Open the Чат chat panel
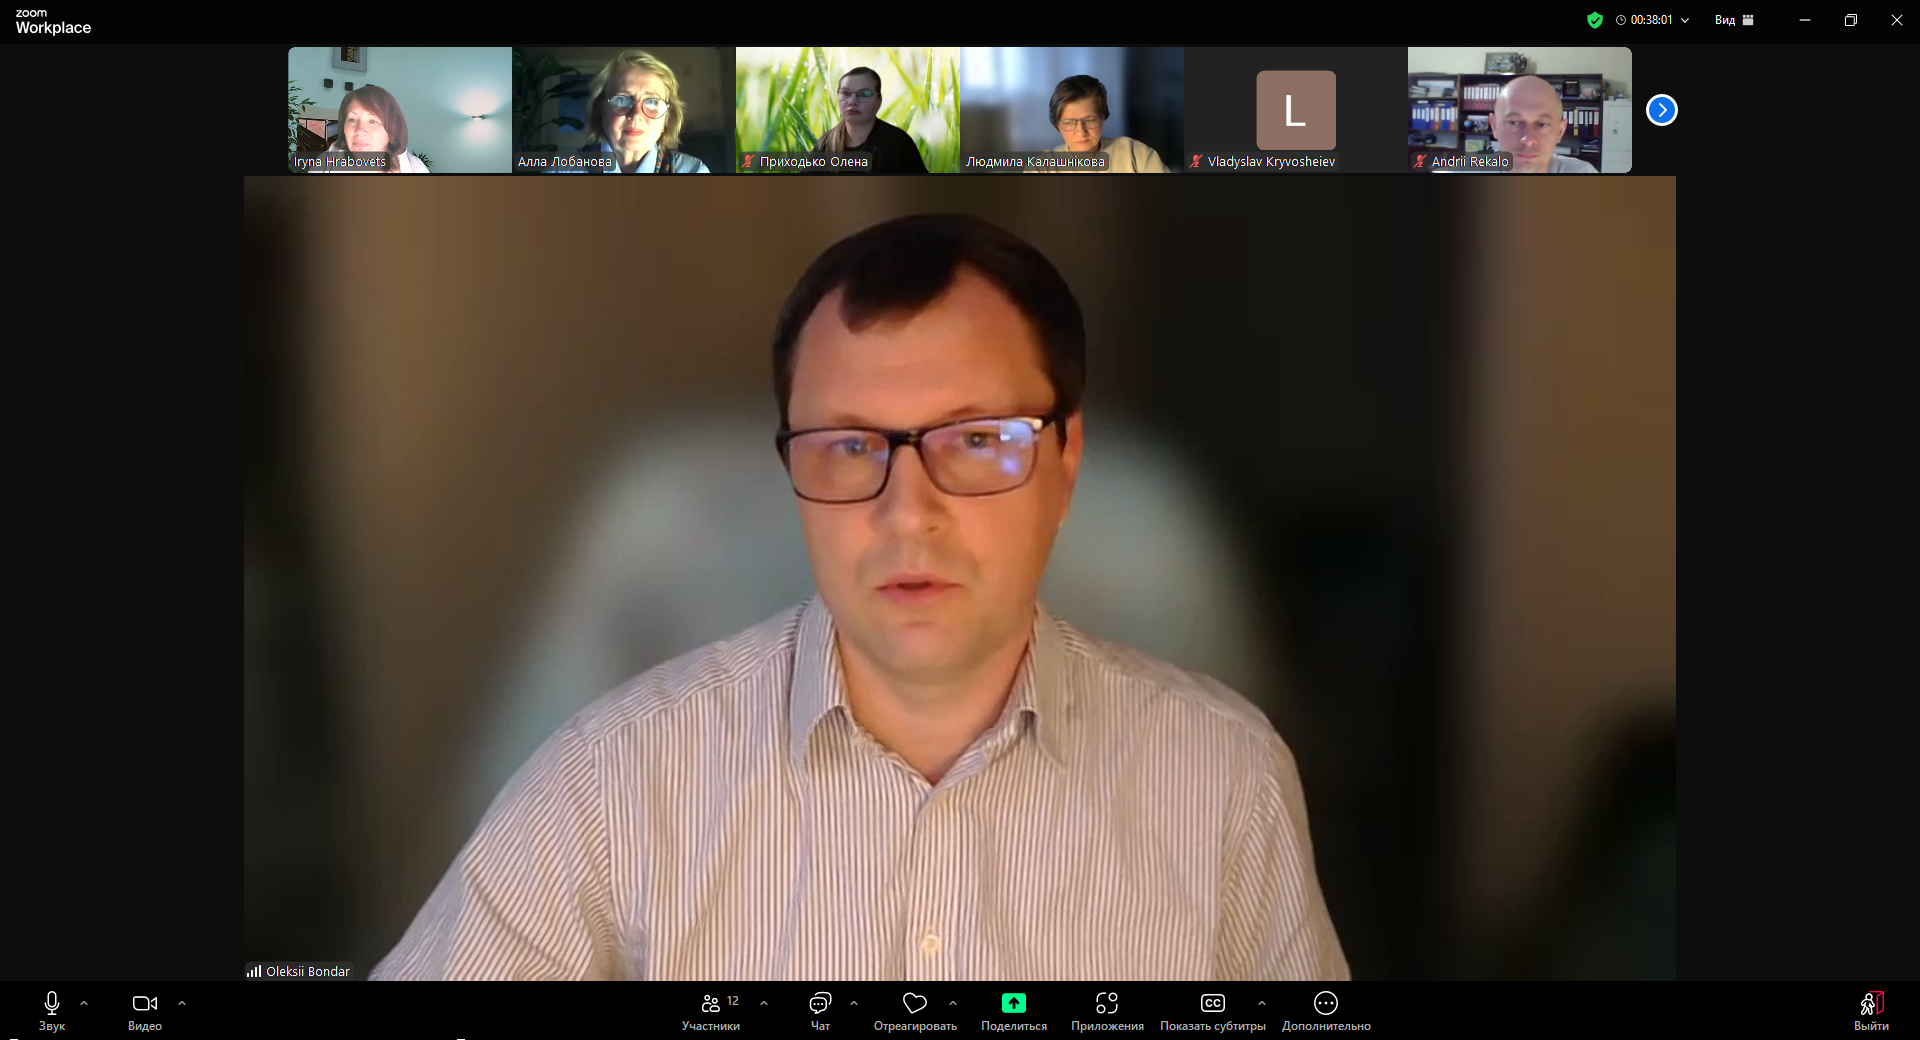This screenshot has height=1040, width=1920. pyautogui.click(x=820, y=1010)
